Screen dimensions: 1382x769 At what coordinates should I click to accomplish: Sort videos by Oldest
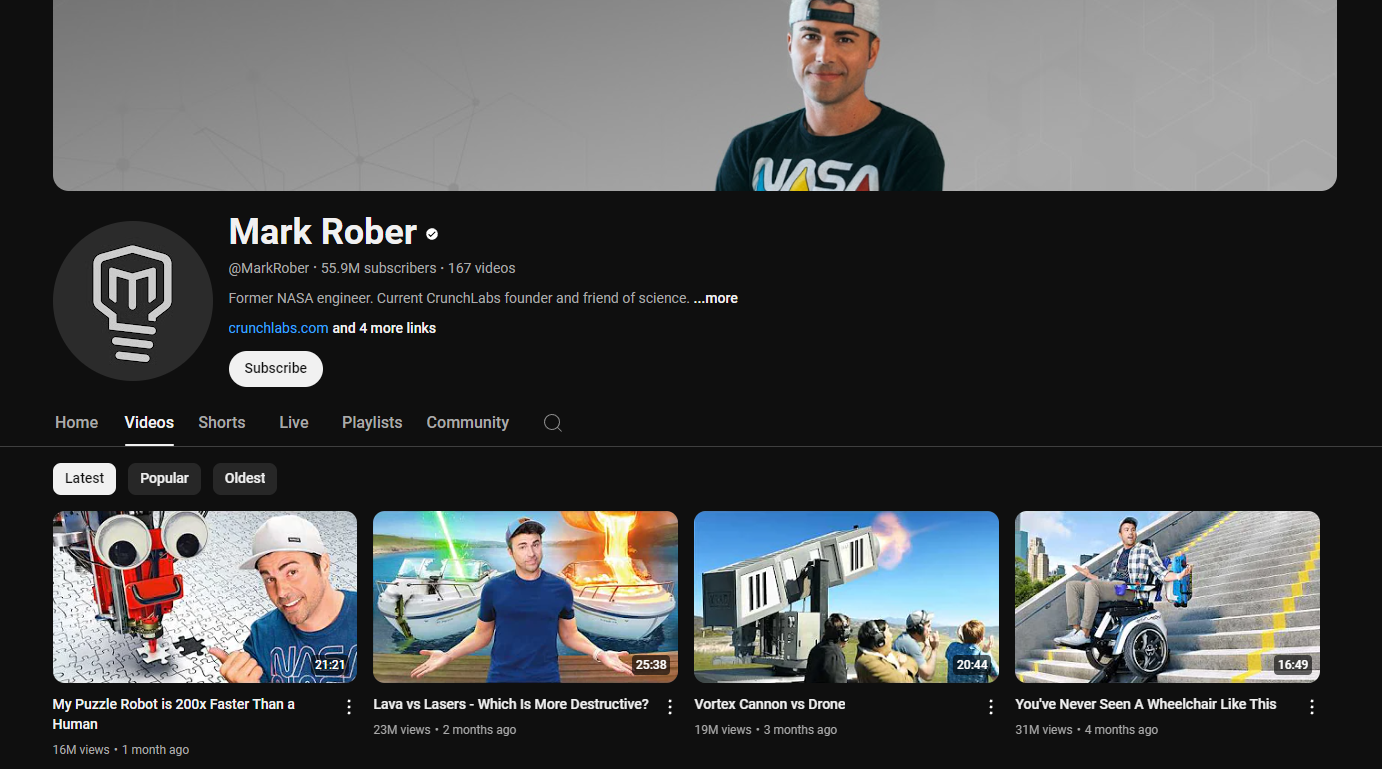(244, 478)
